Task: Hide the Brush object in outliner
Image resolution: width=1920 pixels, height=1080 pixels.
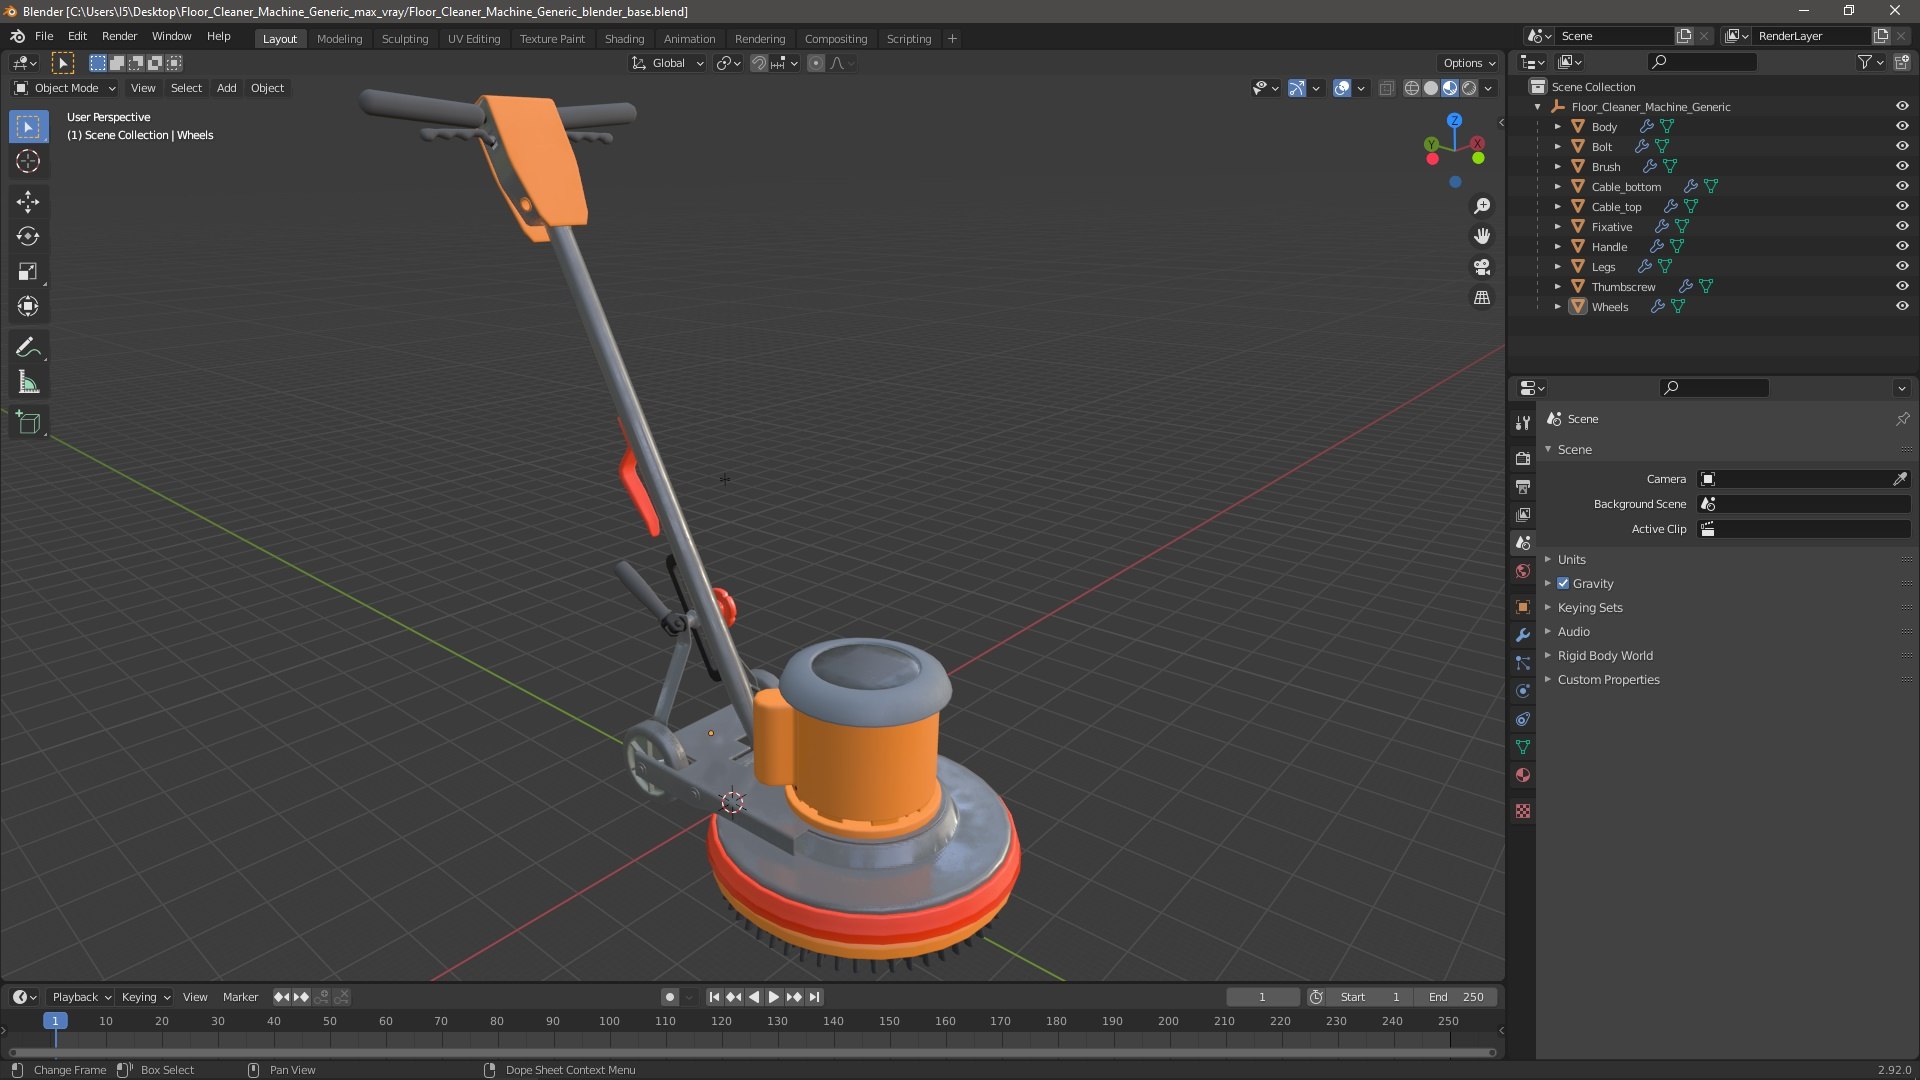Action: [x=1902, y=166]
